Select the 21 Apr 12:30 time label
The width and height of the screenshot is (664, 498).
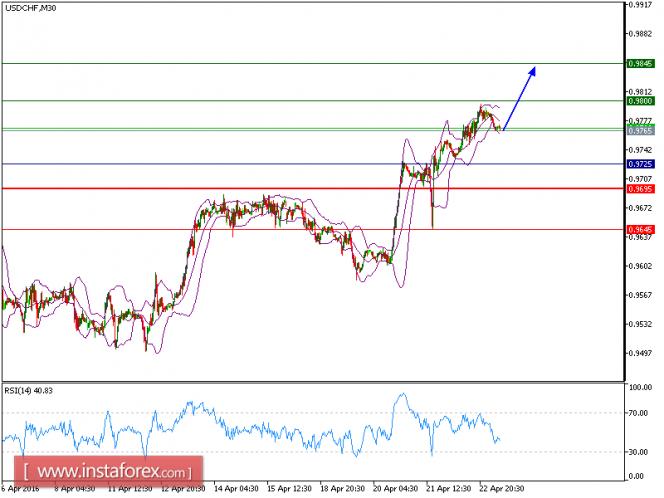click(x=448, y=488)
